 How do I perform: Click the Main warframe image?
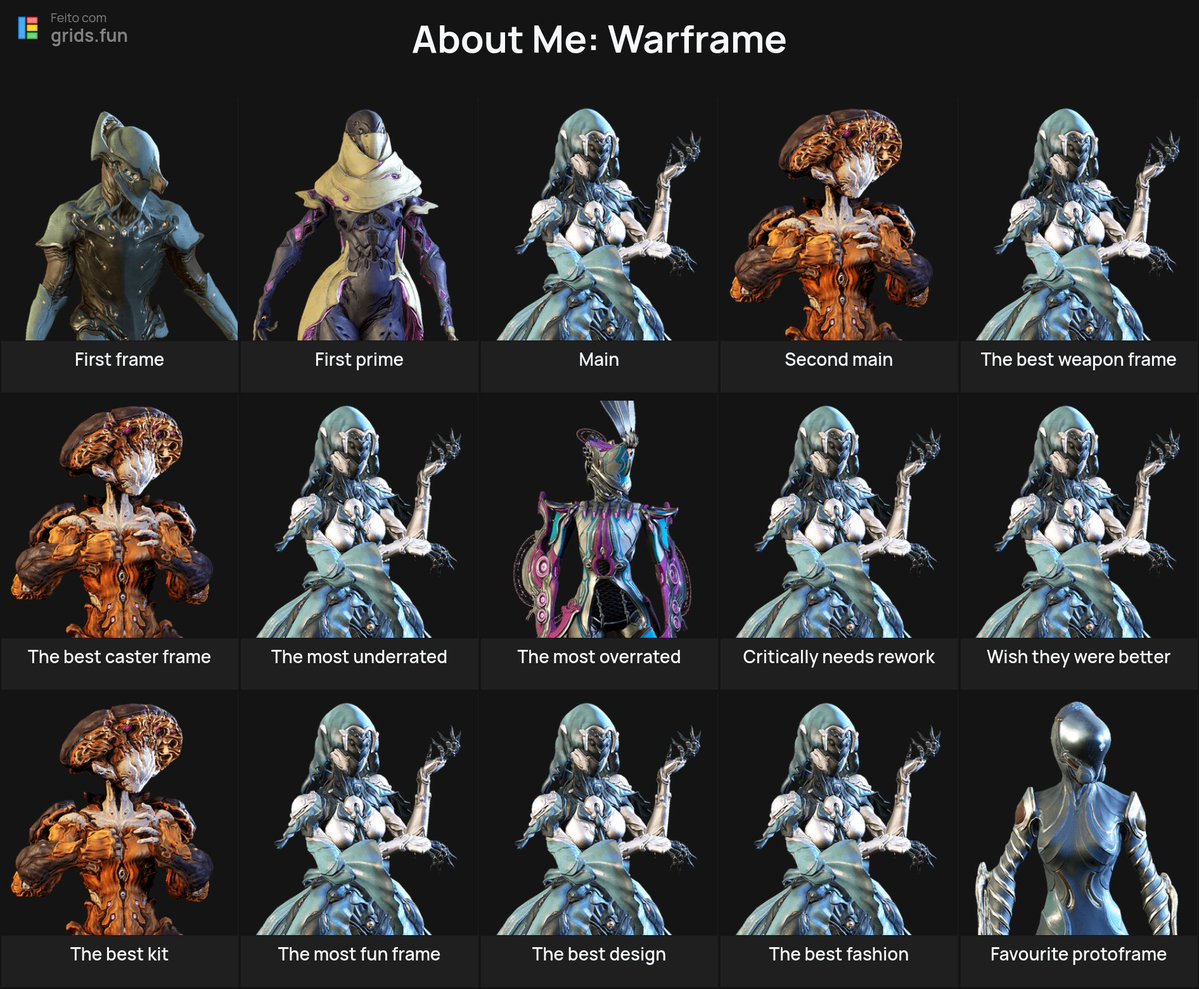click(x=599, y=220)
